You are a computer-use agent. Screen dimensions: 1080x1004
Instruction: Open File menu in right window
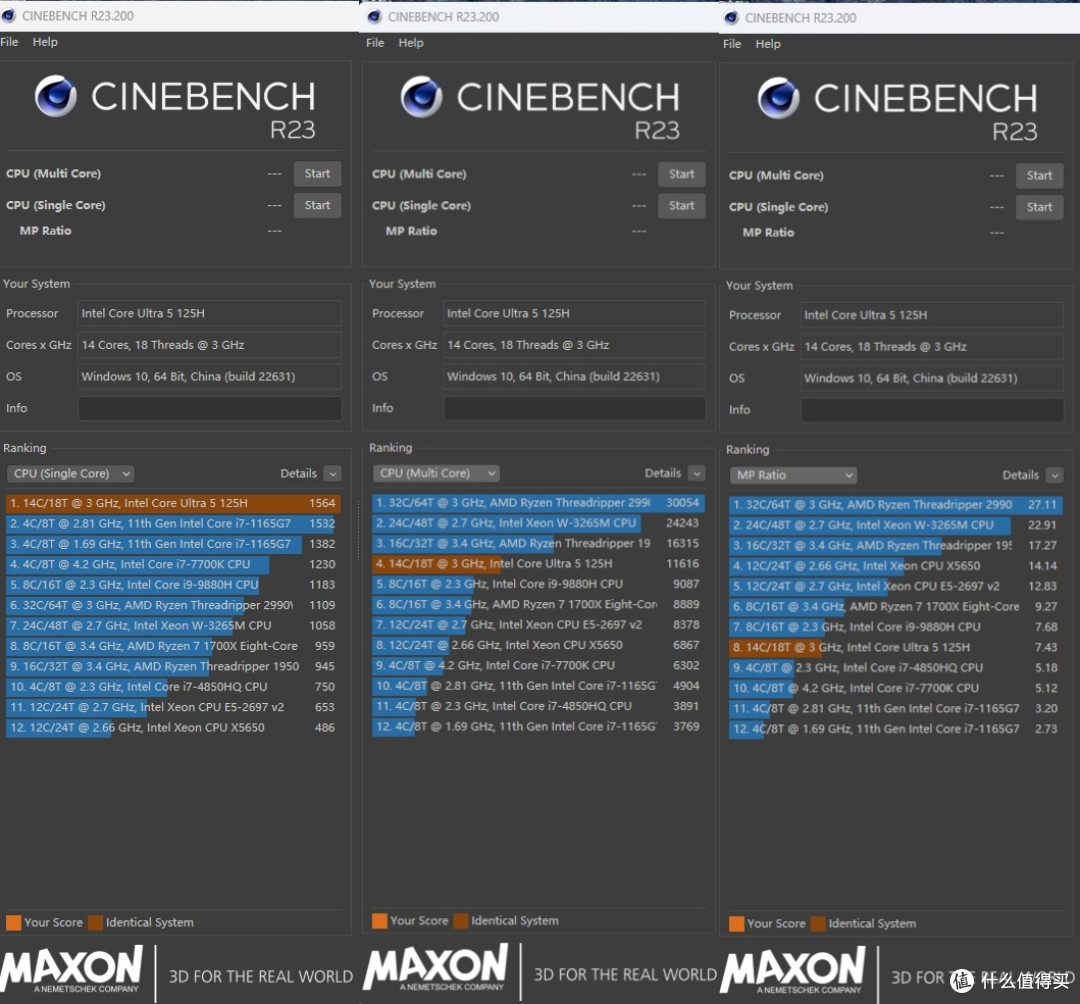pyautogui.click(x=732, y=44)
